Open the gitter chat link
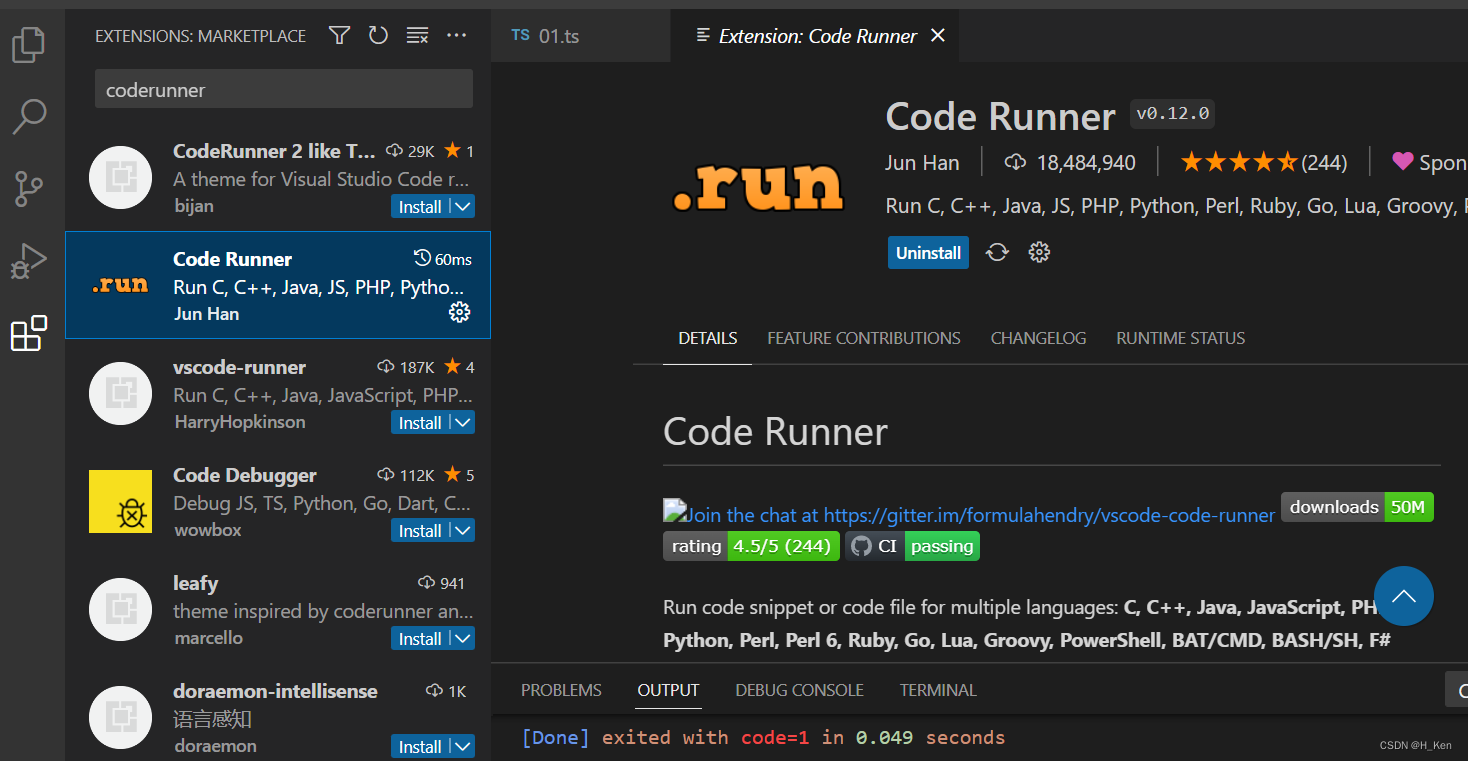The image size is (1468, 761). [970, 514]
